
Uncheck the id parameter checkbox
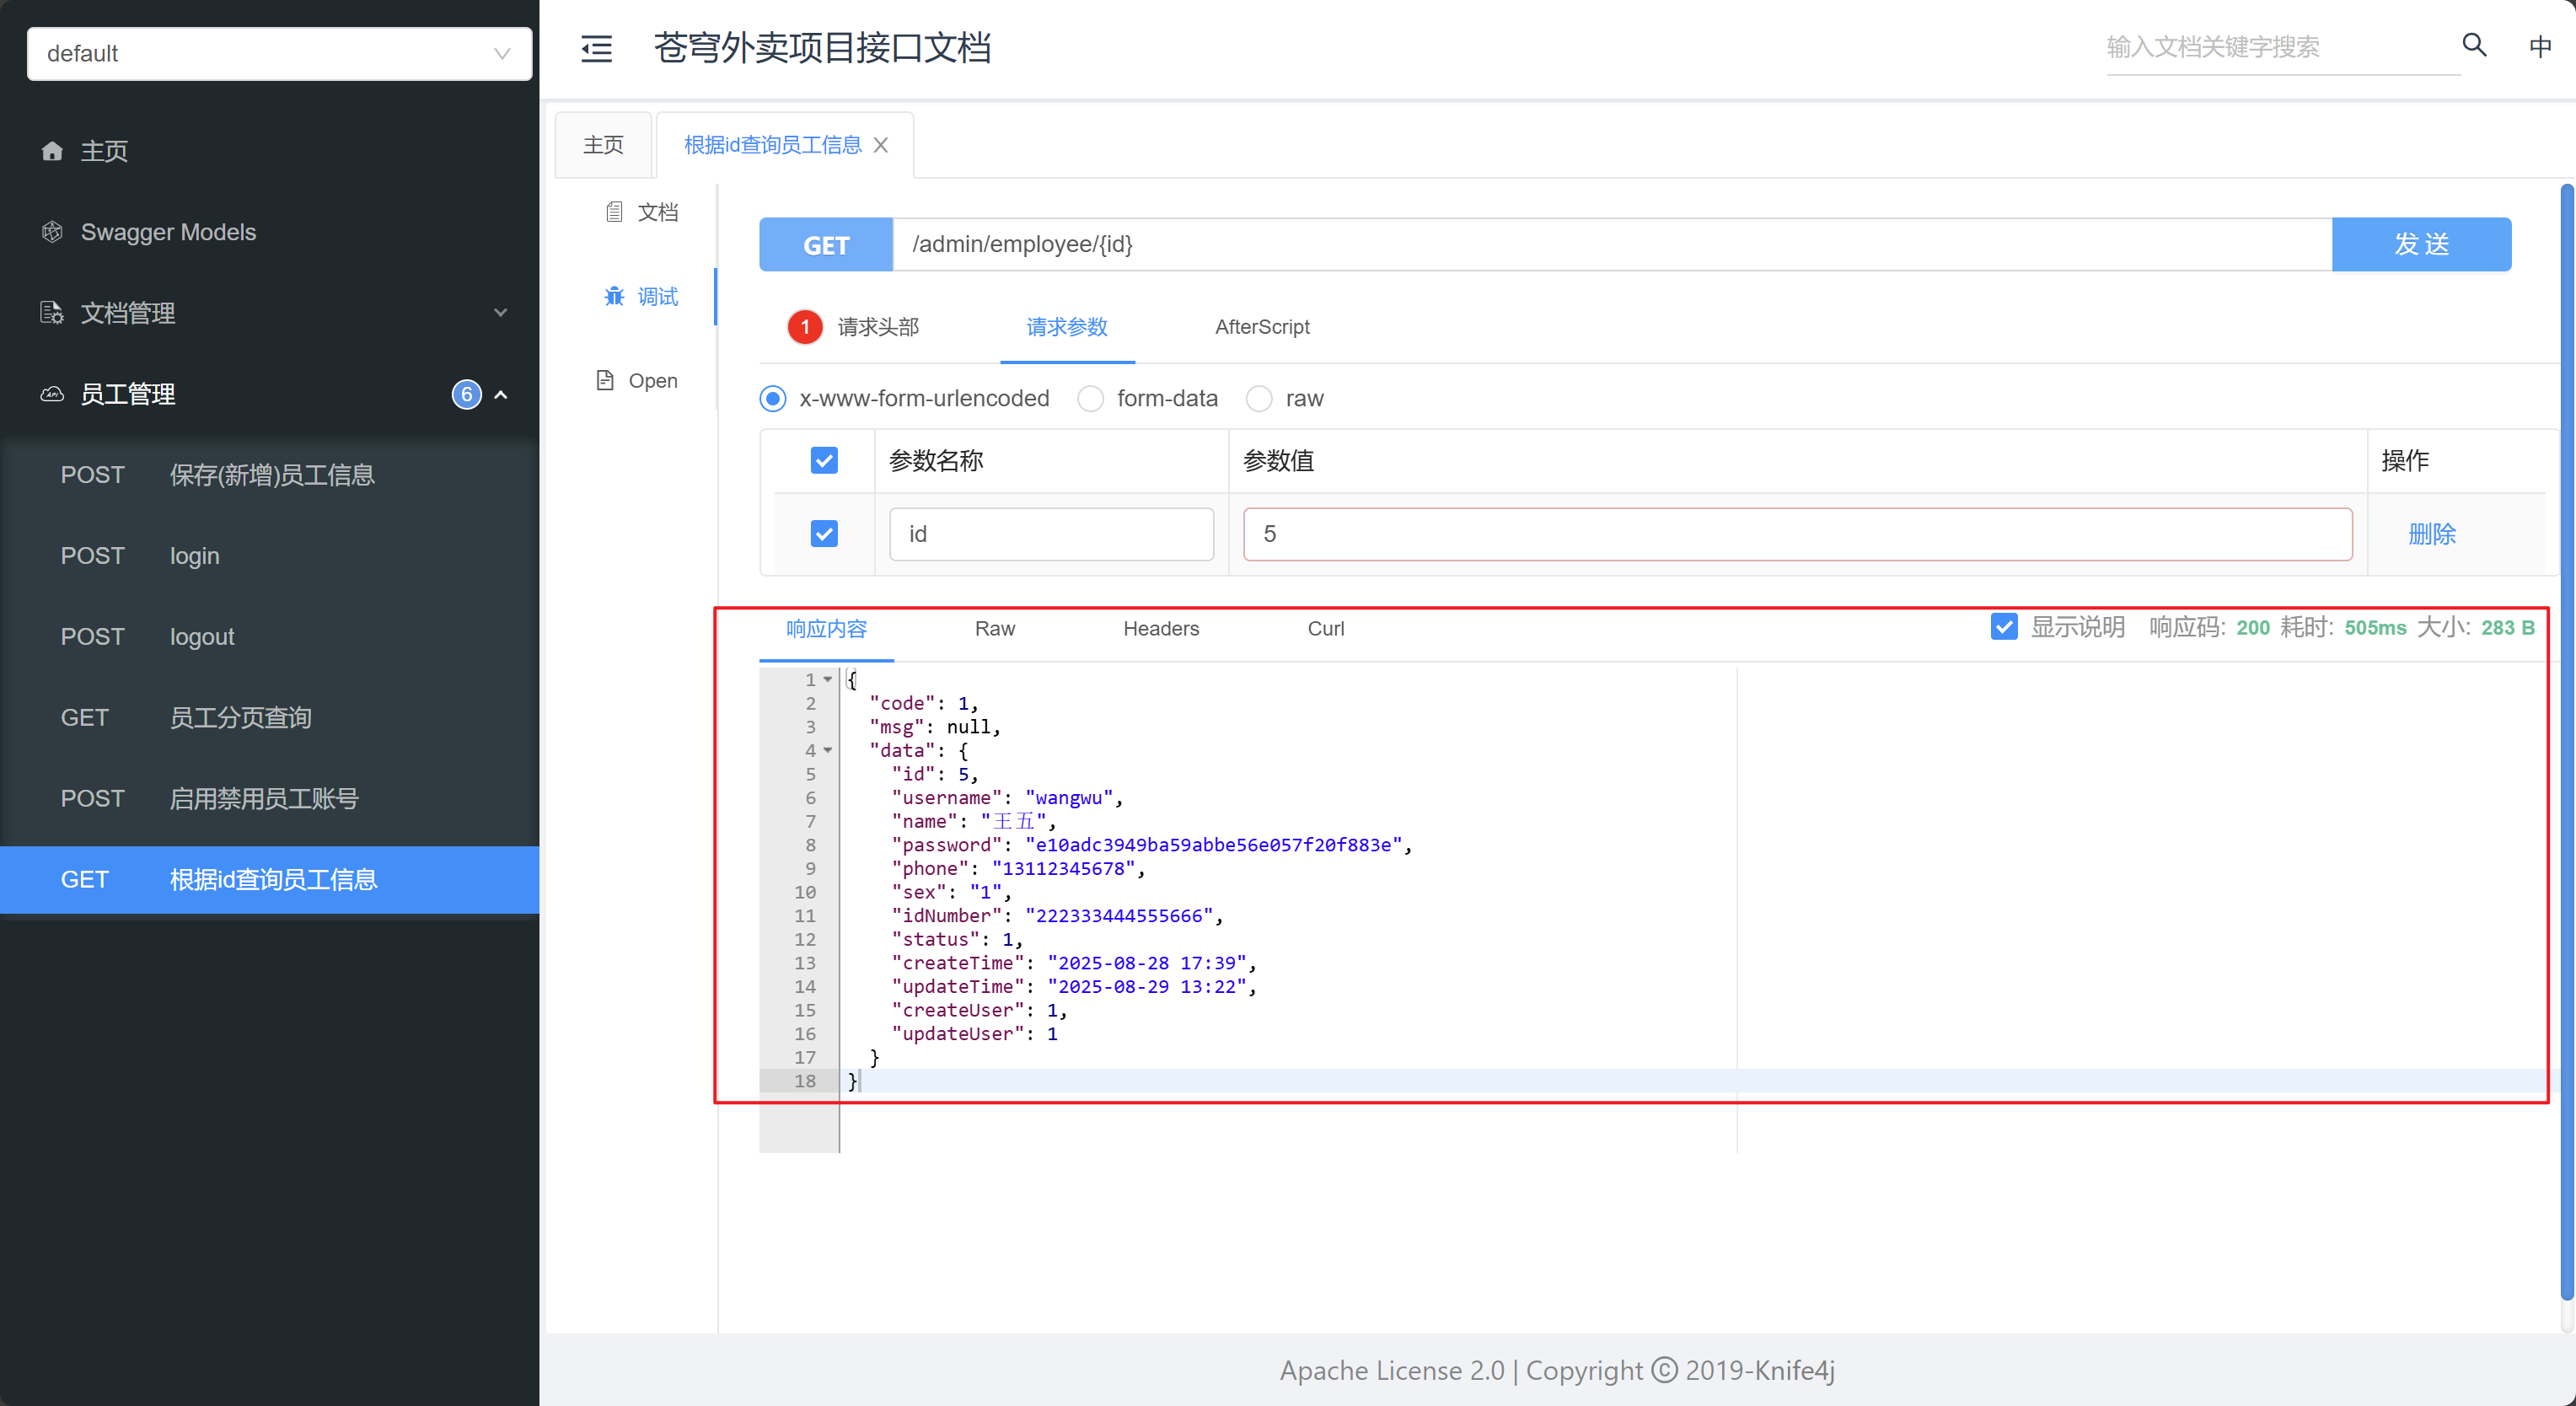click(x=824, y=533)
